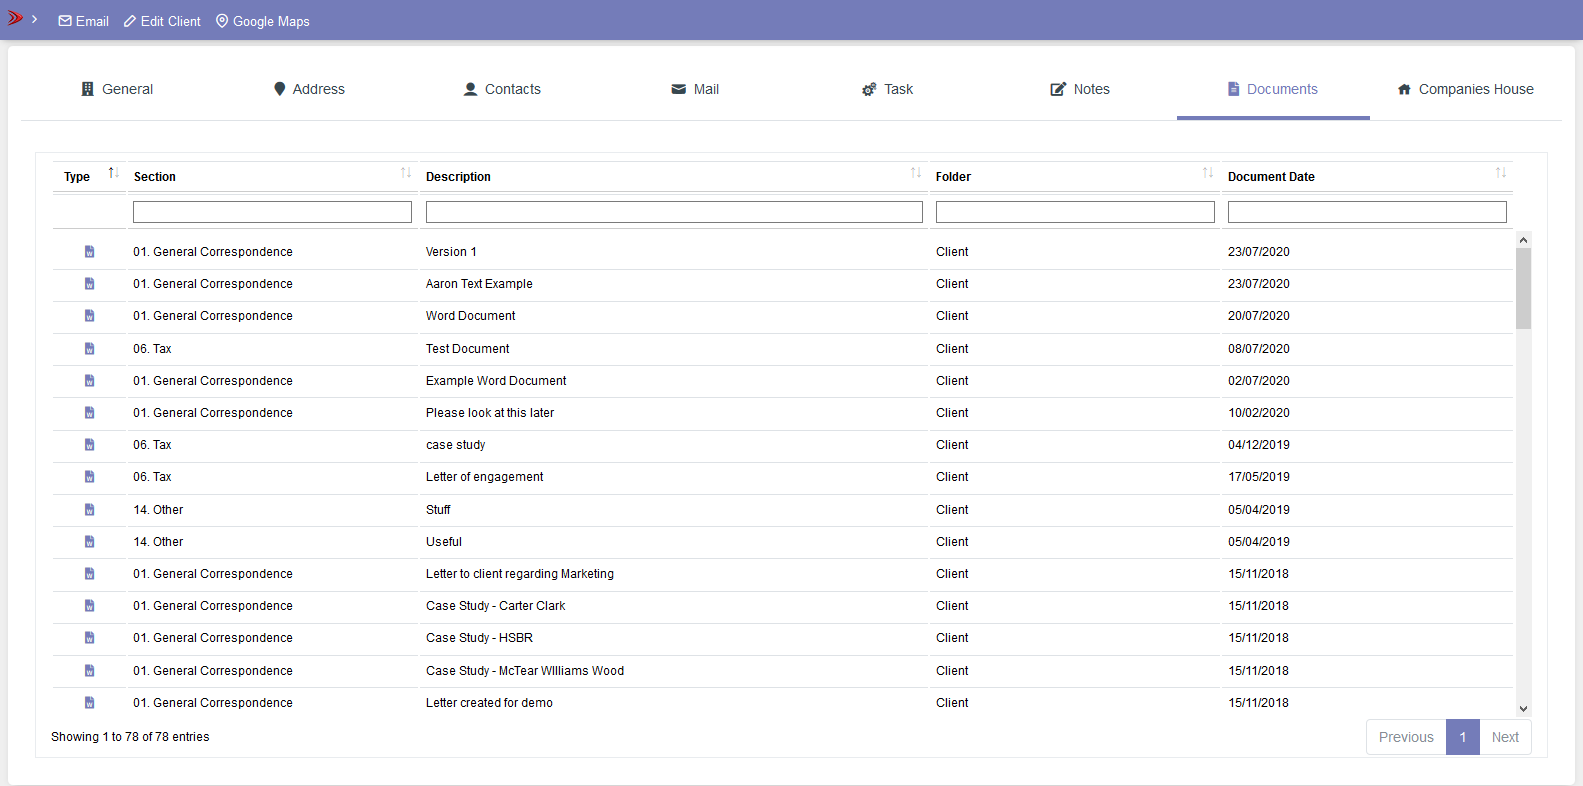Switch to the Notes tab

[1080, 89]
